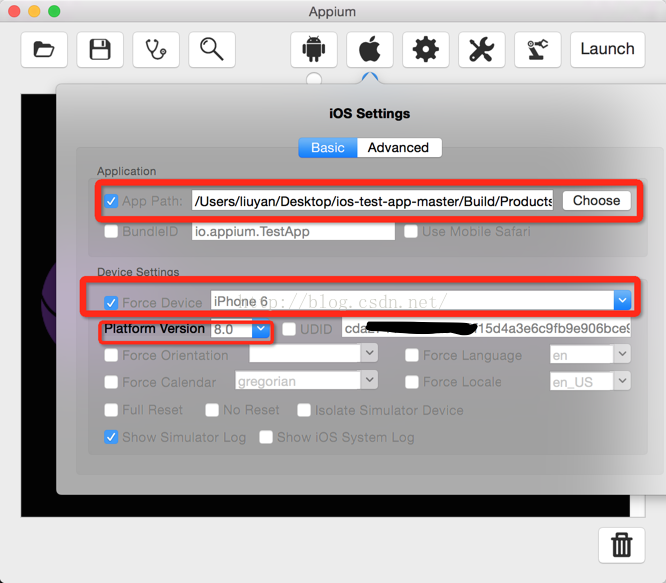Click the UDID text field
This screenshot has width=666, height=583.
[x=486, y=329]
